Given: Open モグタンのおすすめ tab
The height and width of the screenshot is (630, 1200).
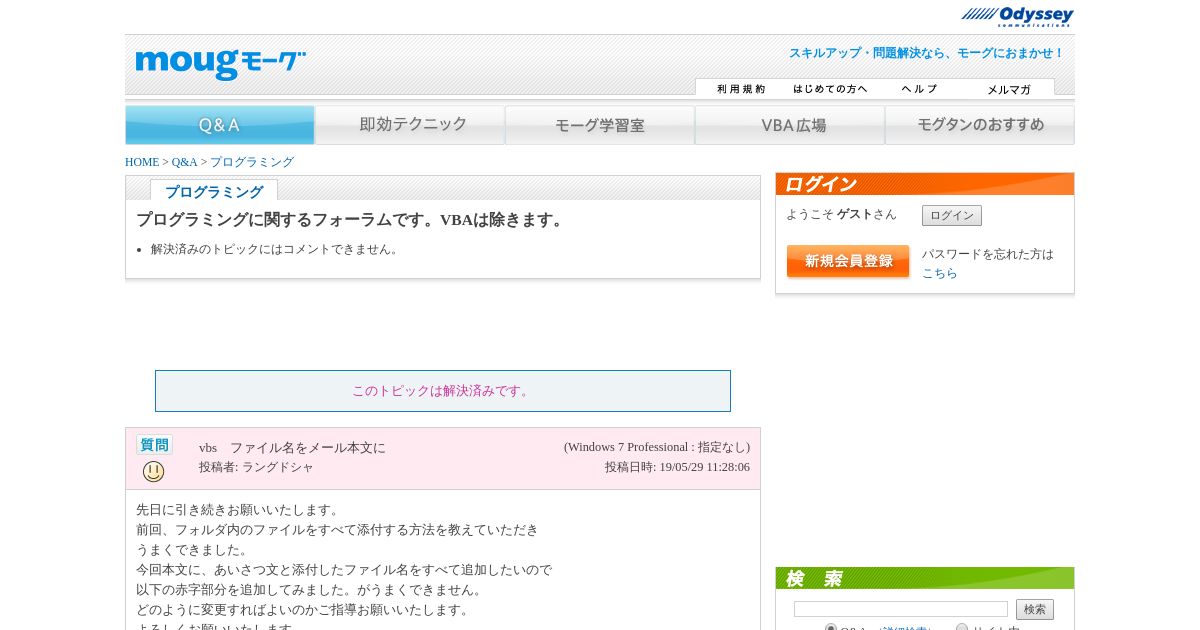Looking at the screenshot, I should [980, 125].
